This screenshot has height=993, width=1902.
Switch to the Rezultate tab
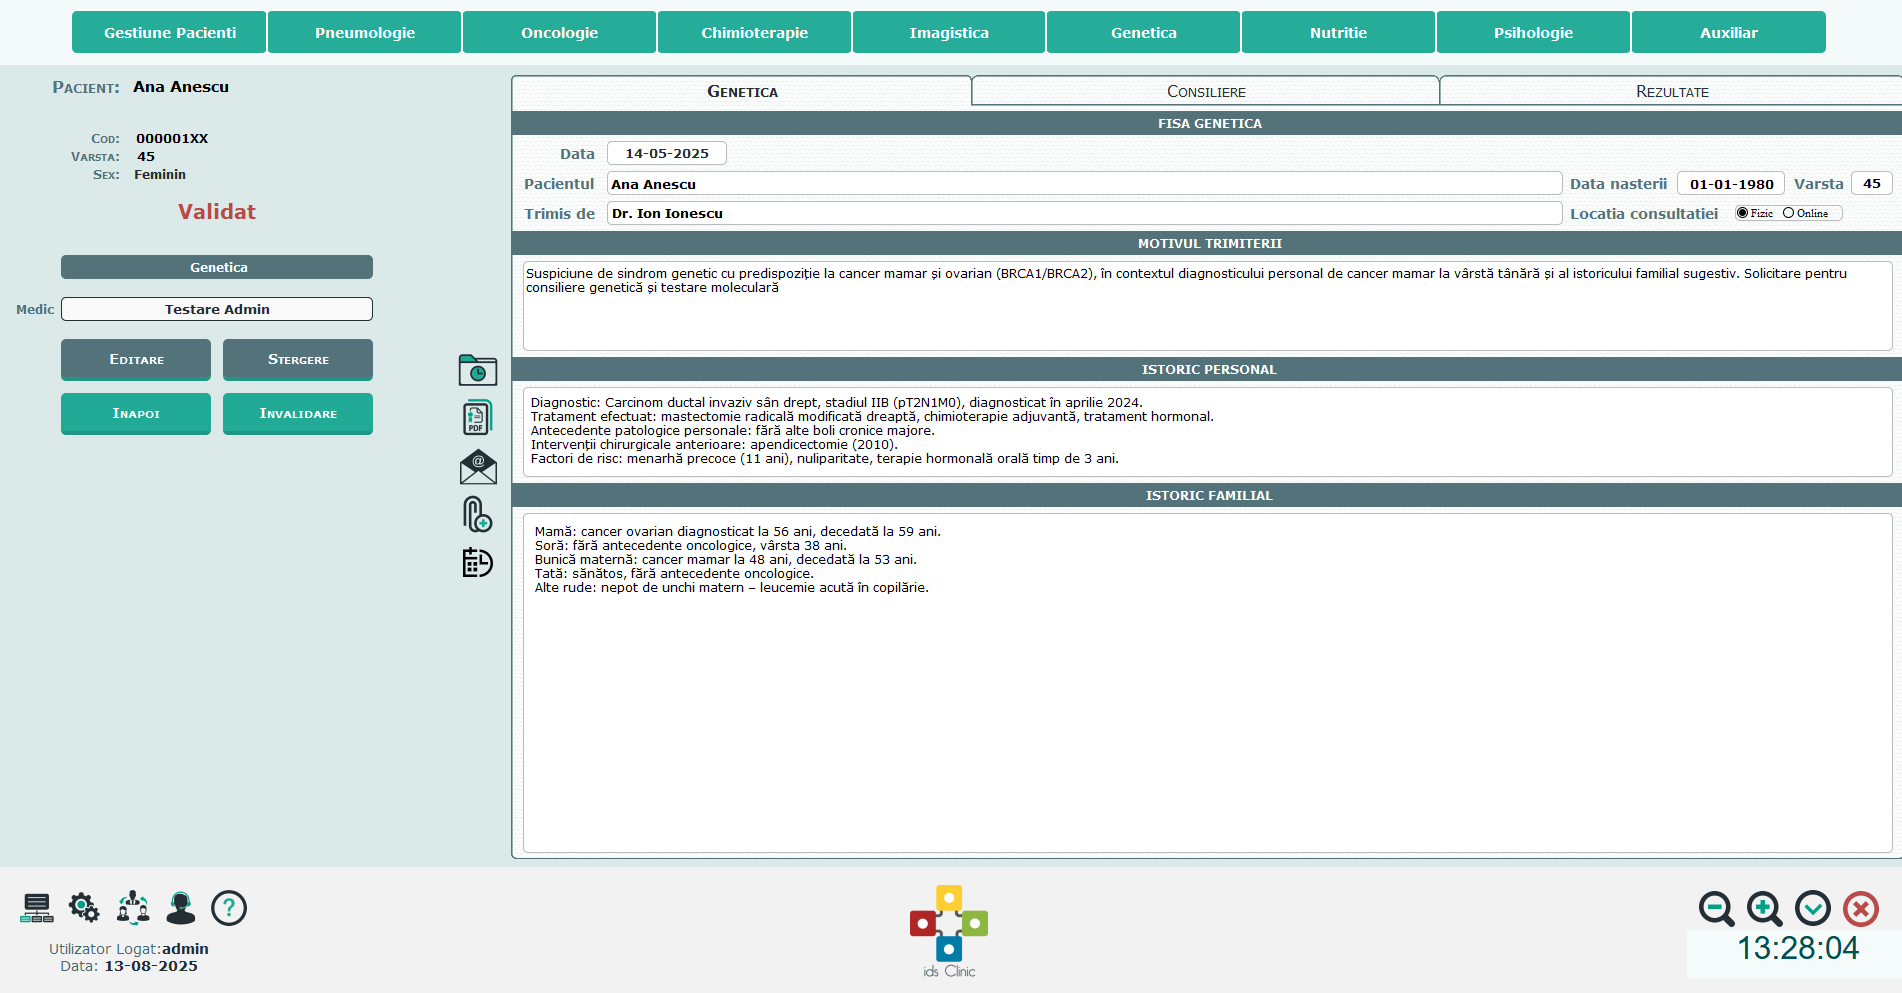tap(1672, 91)
